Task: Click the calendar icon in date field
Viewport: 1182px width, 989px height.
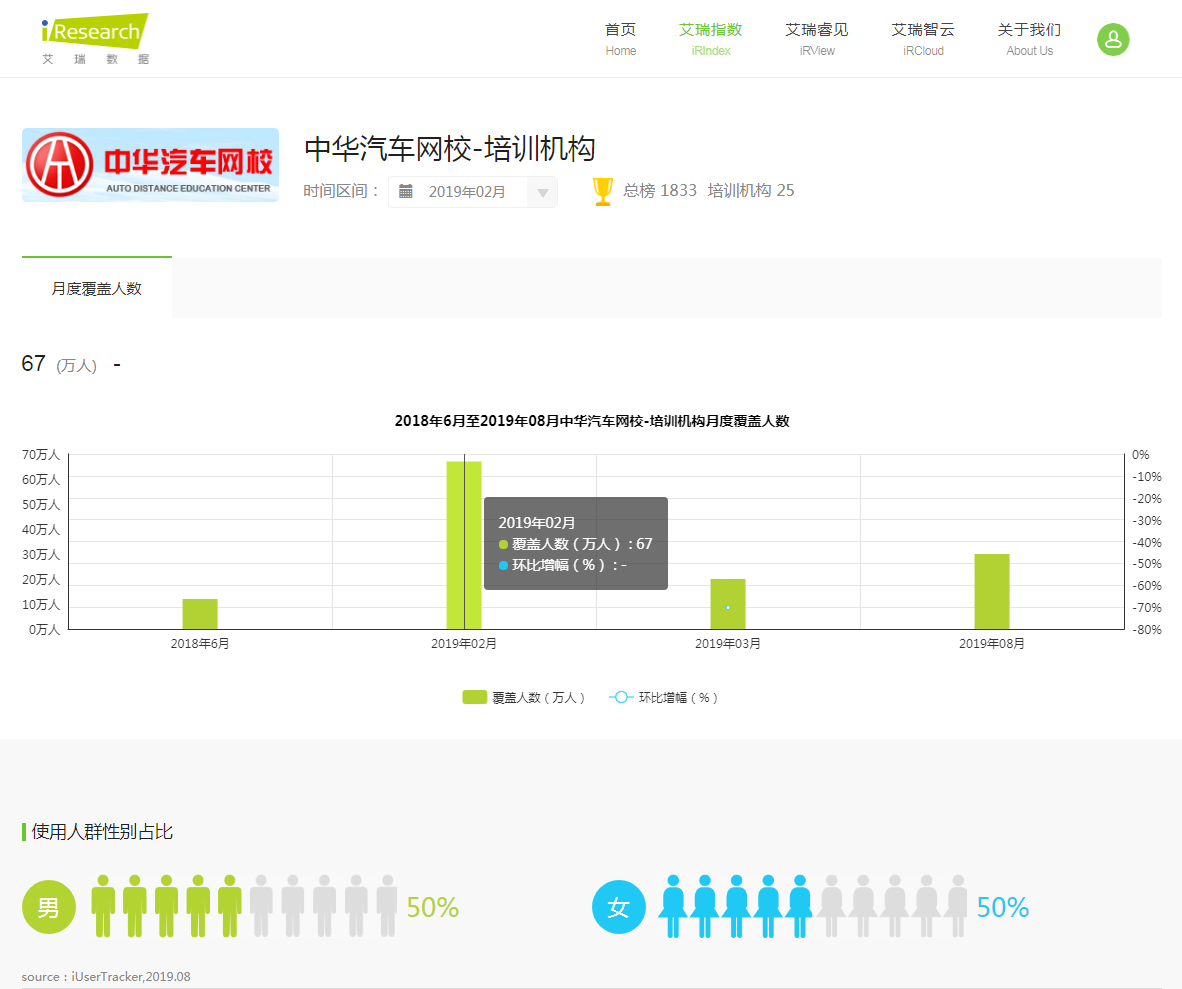Action: [406, 191]
